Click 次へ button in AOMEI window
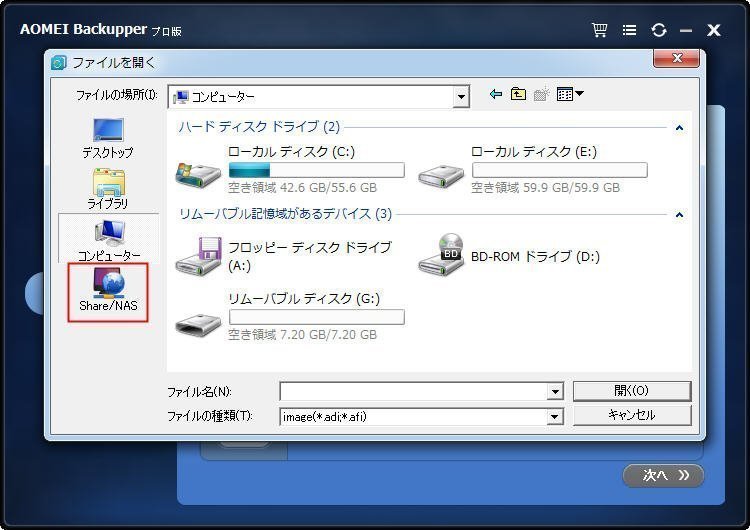 663,475
